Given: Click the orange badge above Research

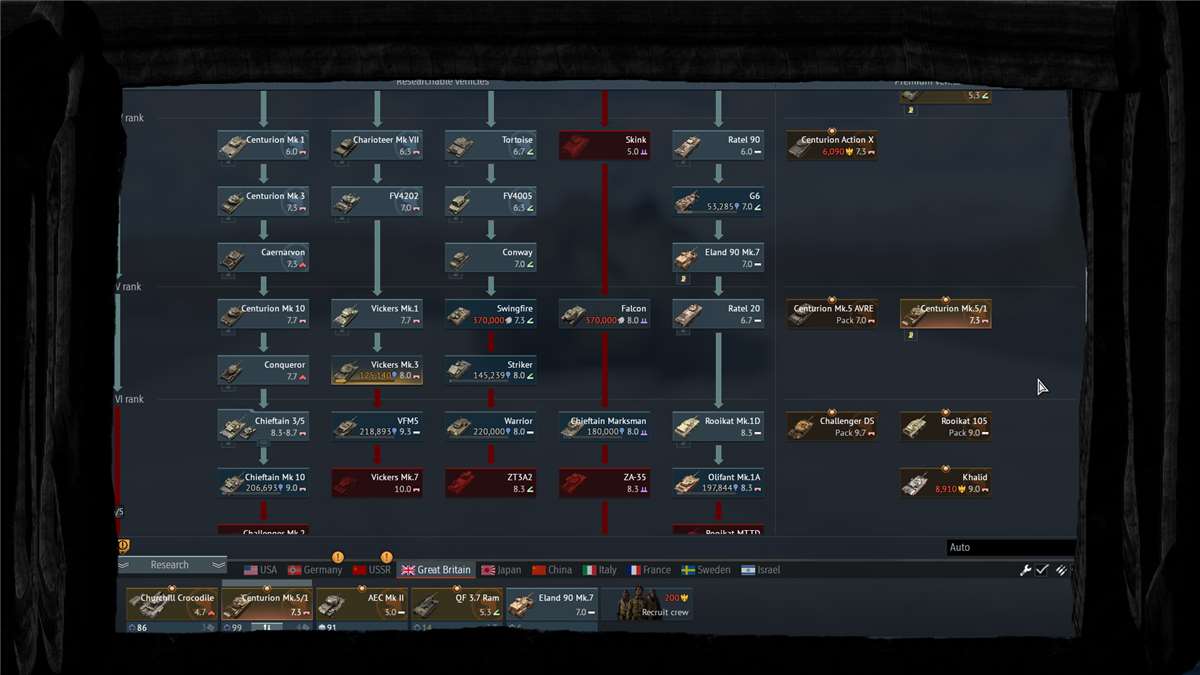Looking at the screenshot, I should tap(123, 546).
